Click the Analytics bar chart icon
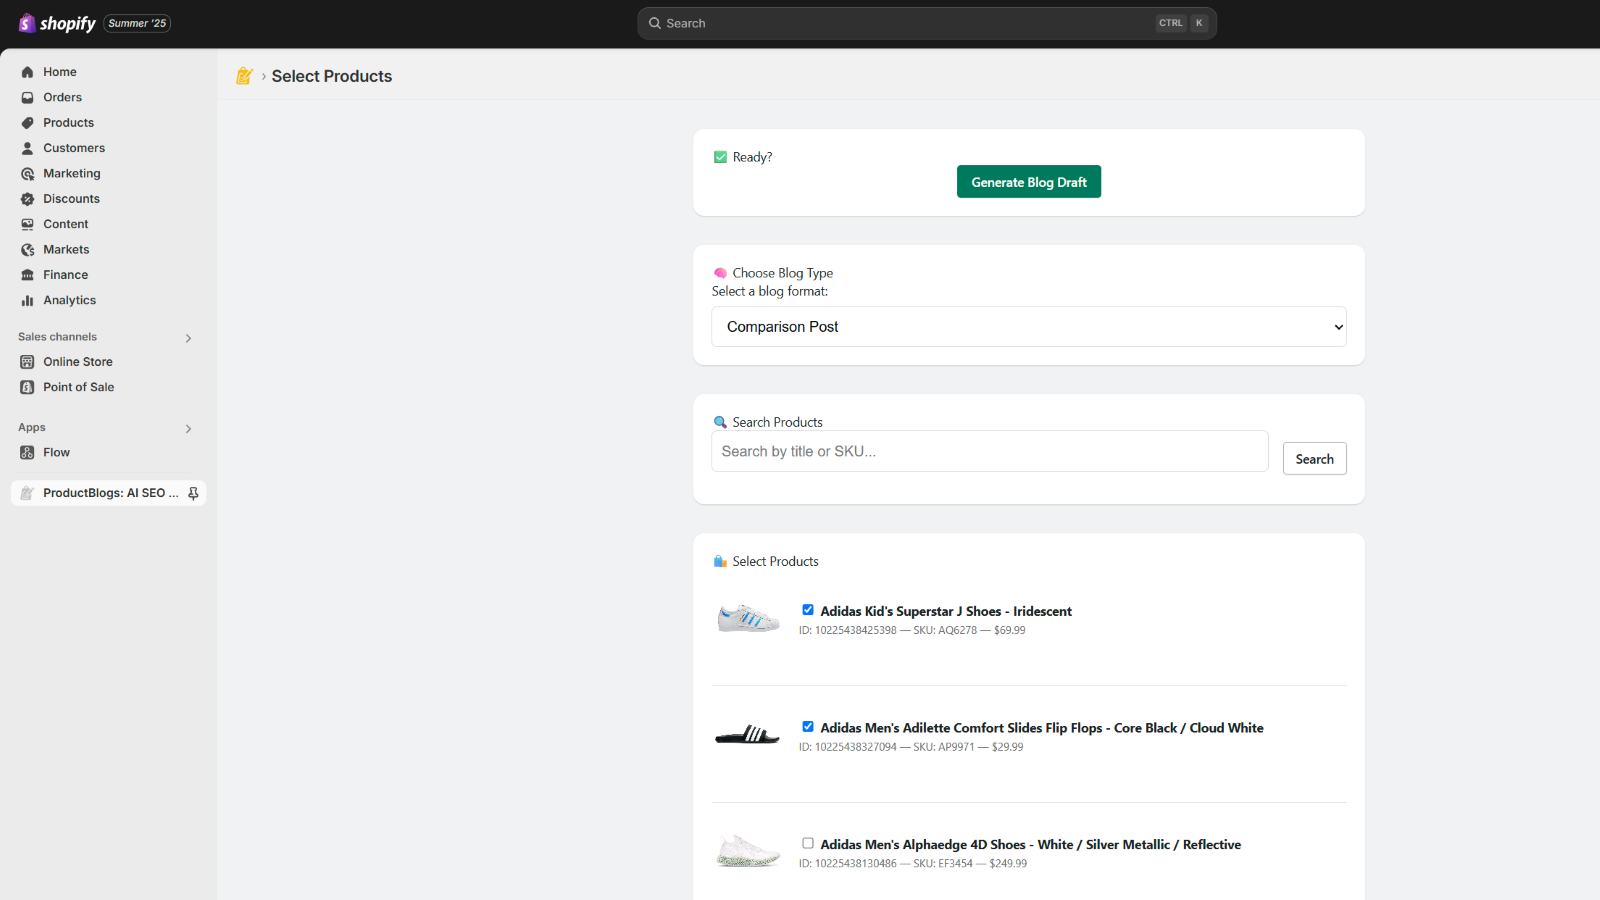This screenshot has width=1600, height=900. (x=28, y=301)
